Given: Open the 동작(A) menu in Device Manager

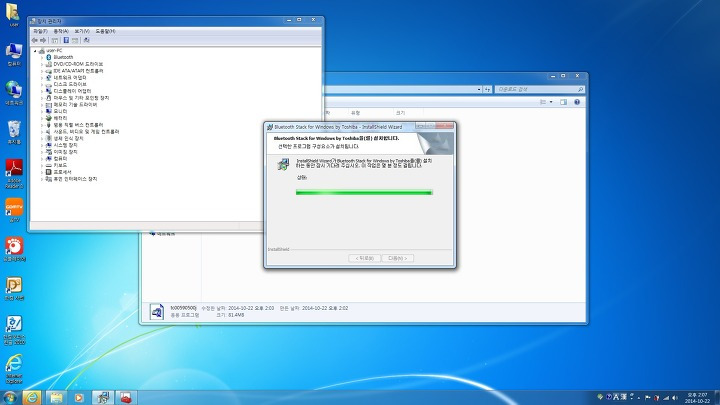Looking at the screenshot, I should click(x=61, y=31).
